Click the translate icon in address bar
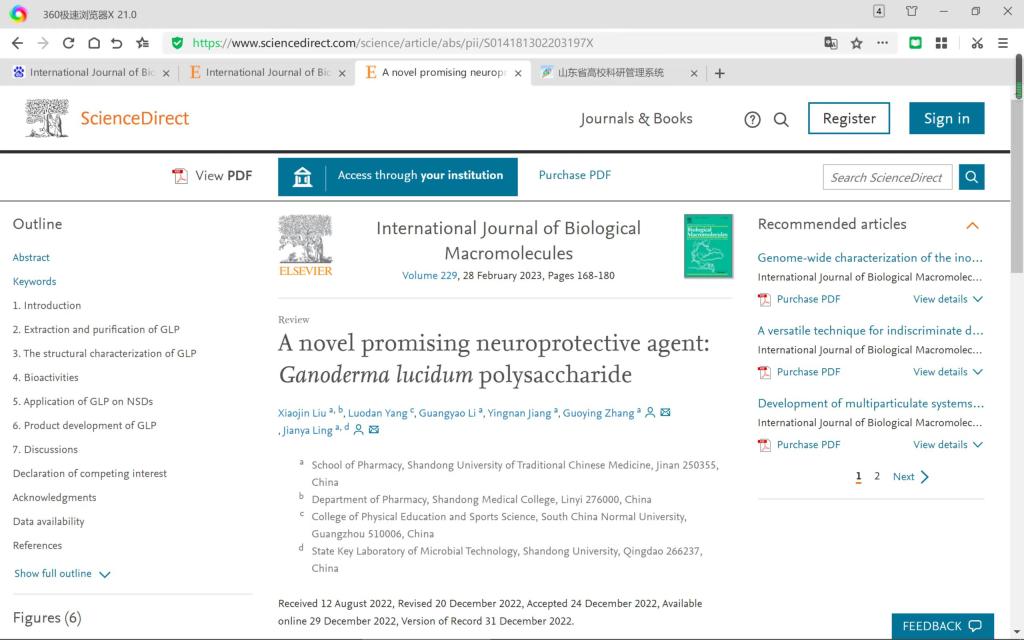1024x640 pixels. 830,43
